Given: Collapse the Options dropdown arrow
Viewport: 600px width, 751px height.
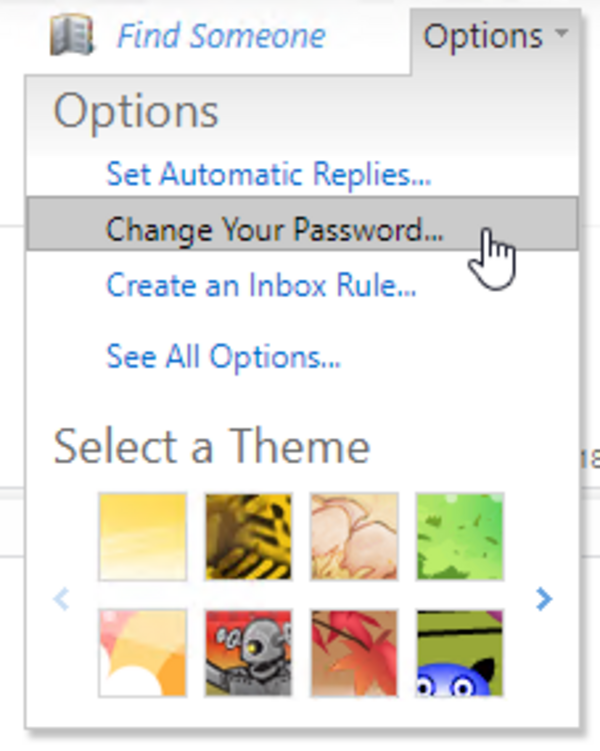Looking at the screenshot, I should (561, 33).
